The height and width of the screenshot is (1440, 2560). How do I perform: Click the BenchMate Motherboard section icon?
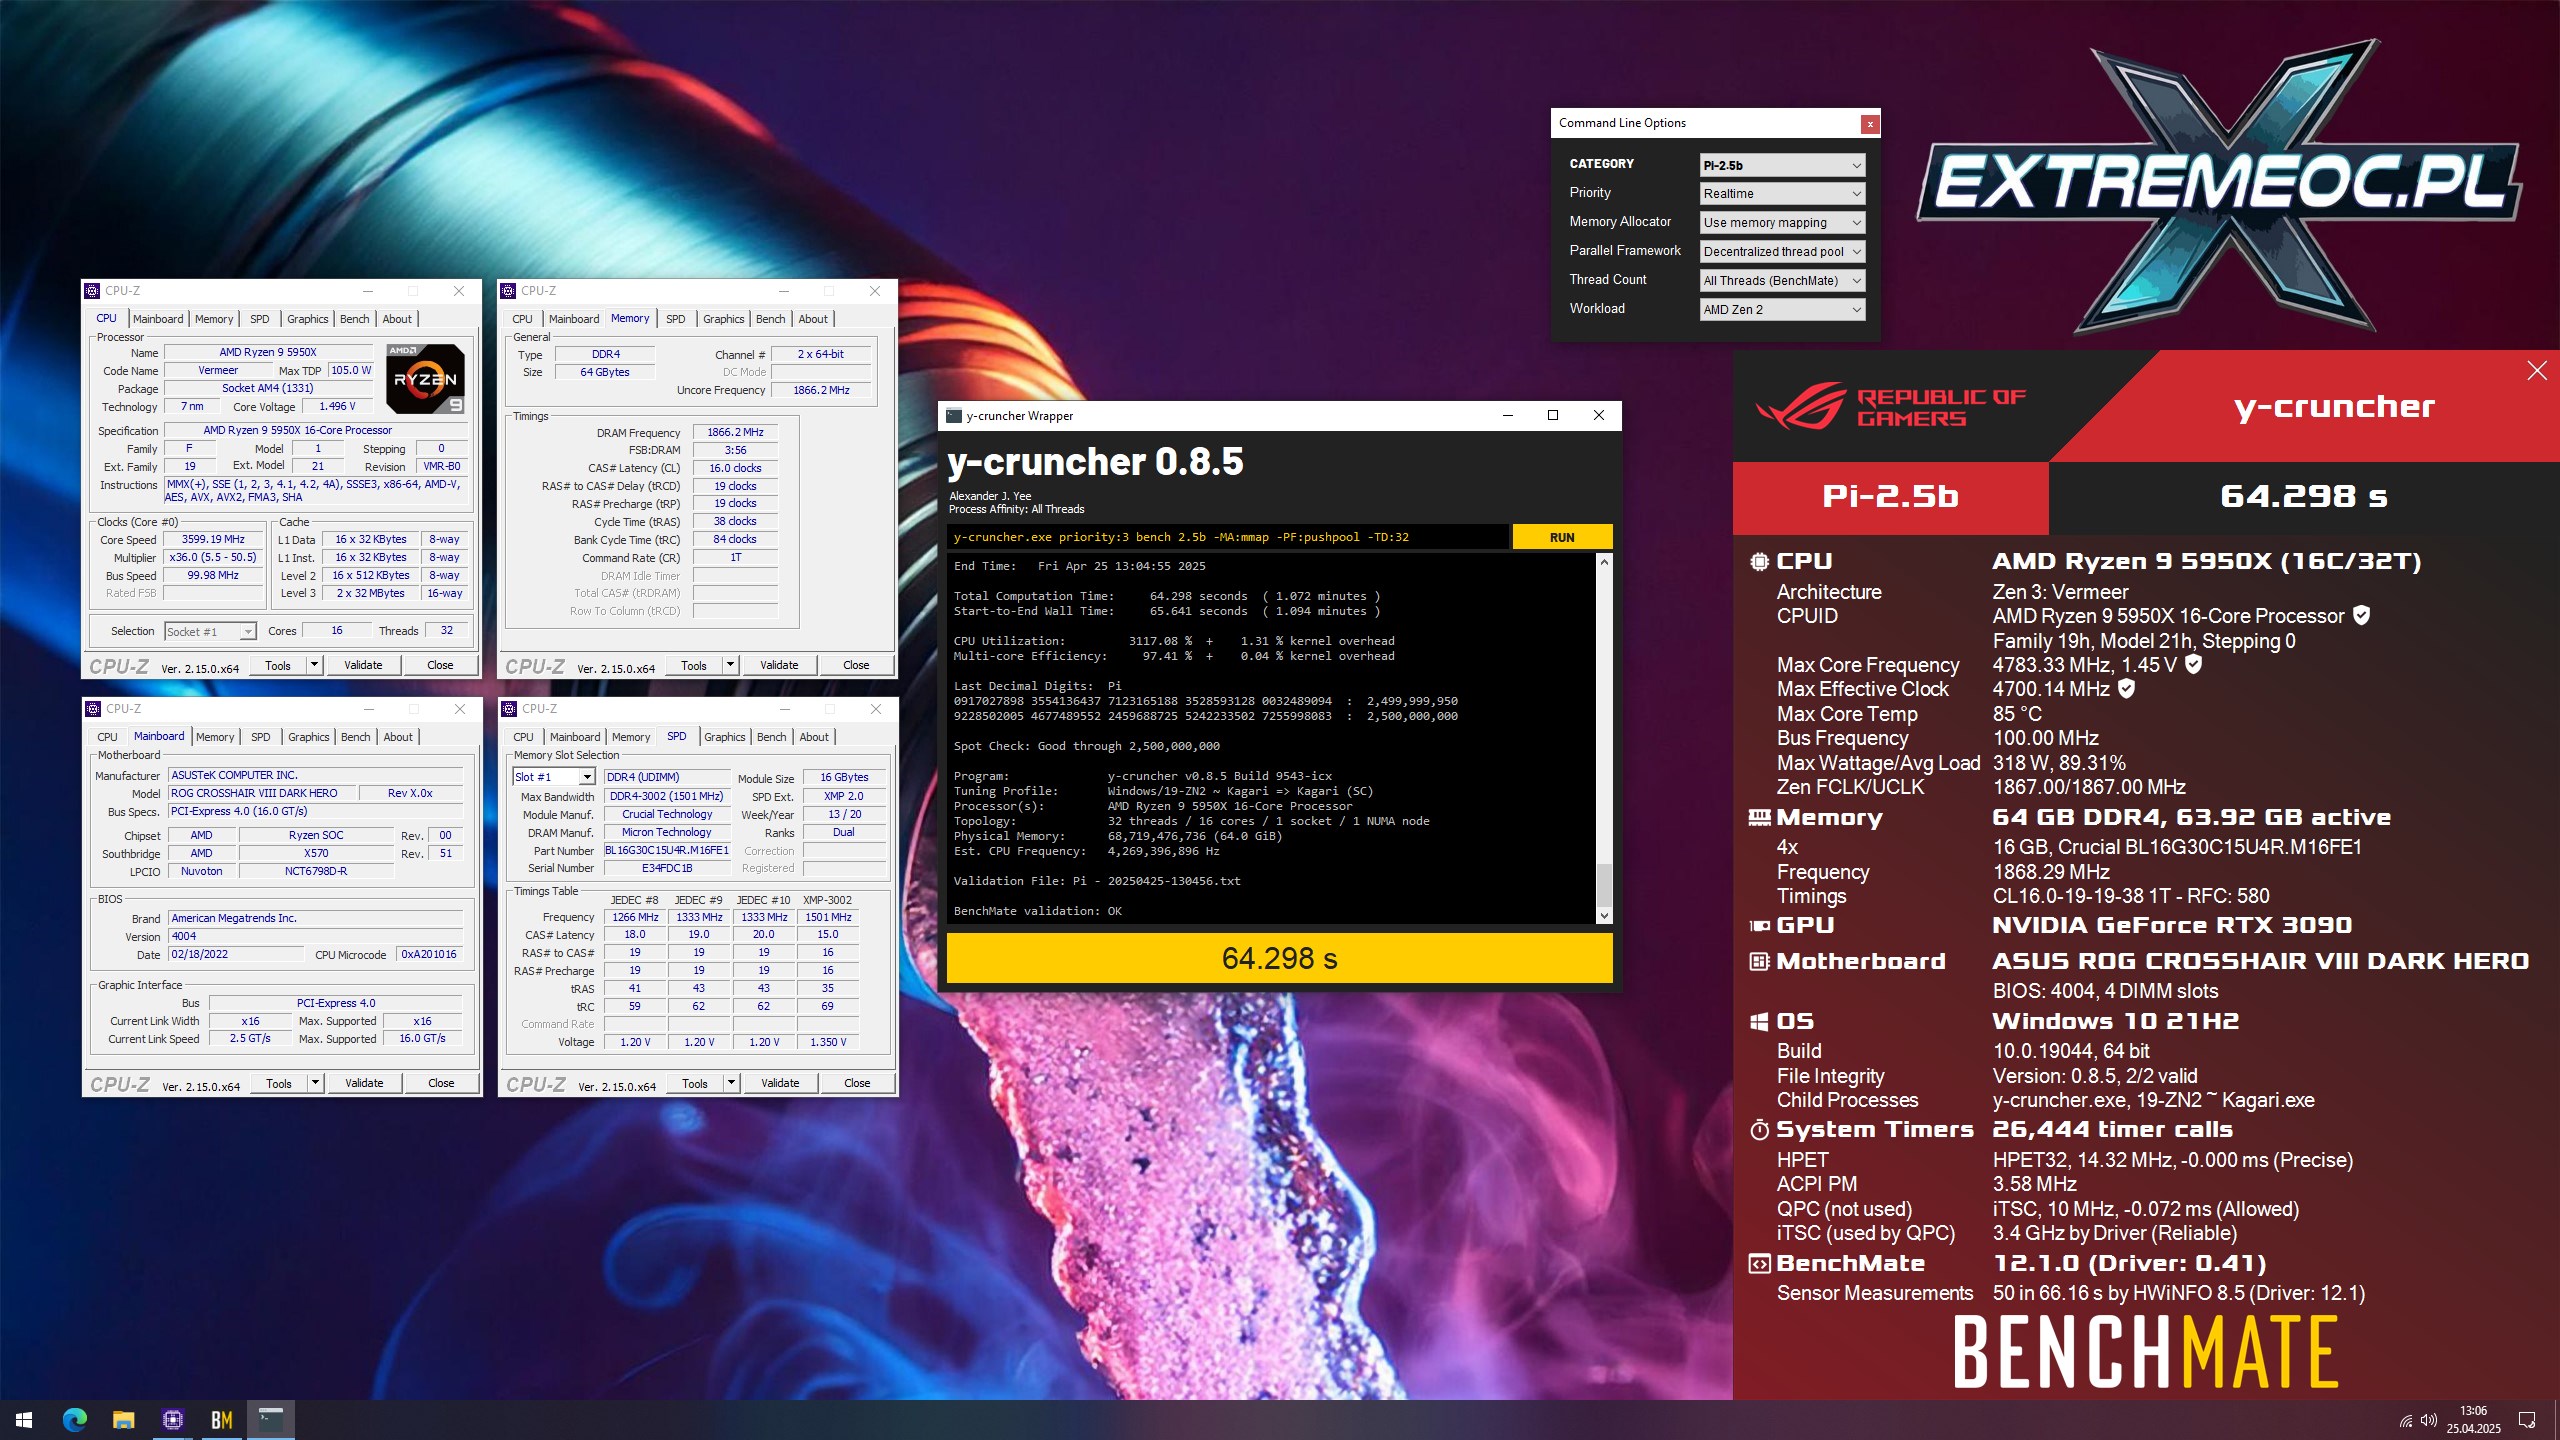pyautogui.click(x=1759, y=962)
